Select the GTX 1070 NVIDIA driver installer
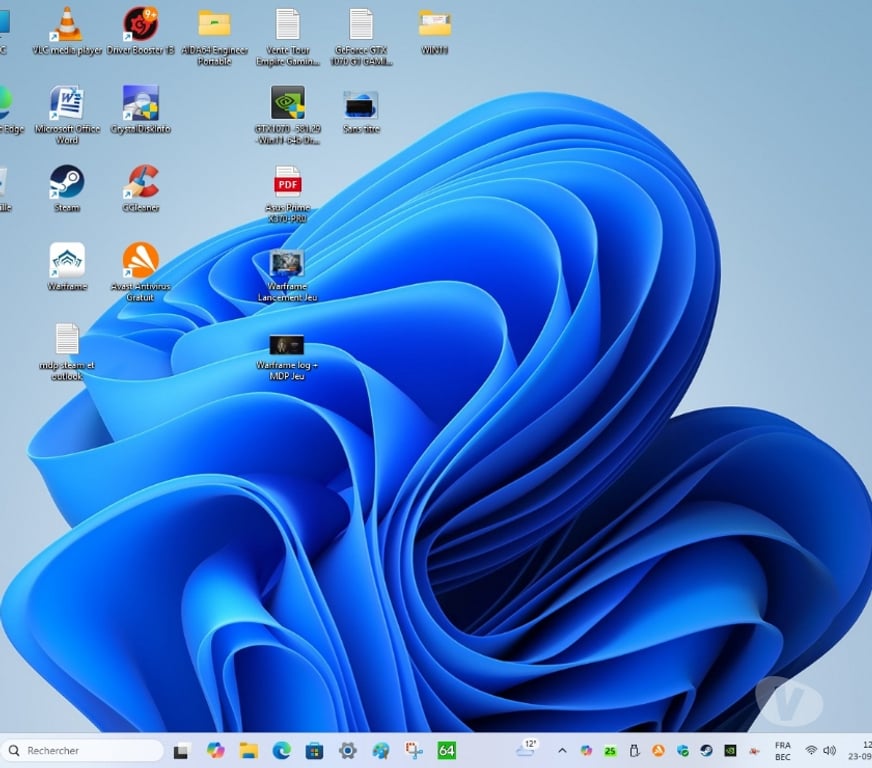The height and width of the screenshot is (768, 872). pyautogui.click(x=288, y=103)
